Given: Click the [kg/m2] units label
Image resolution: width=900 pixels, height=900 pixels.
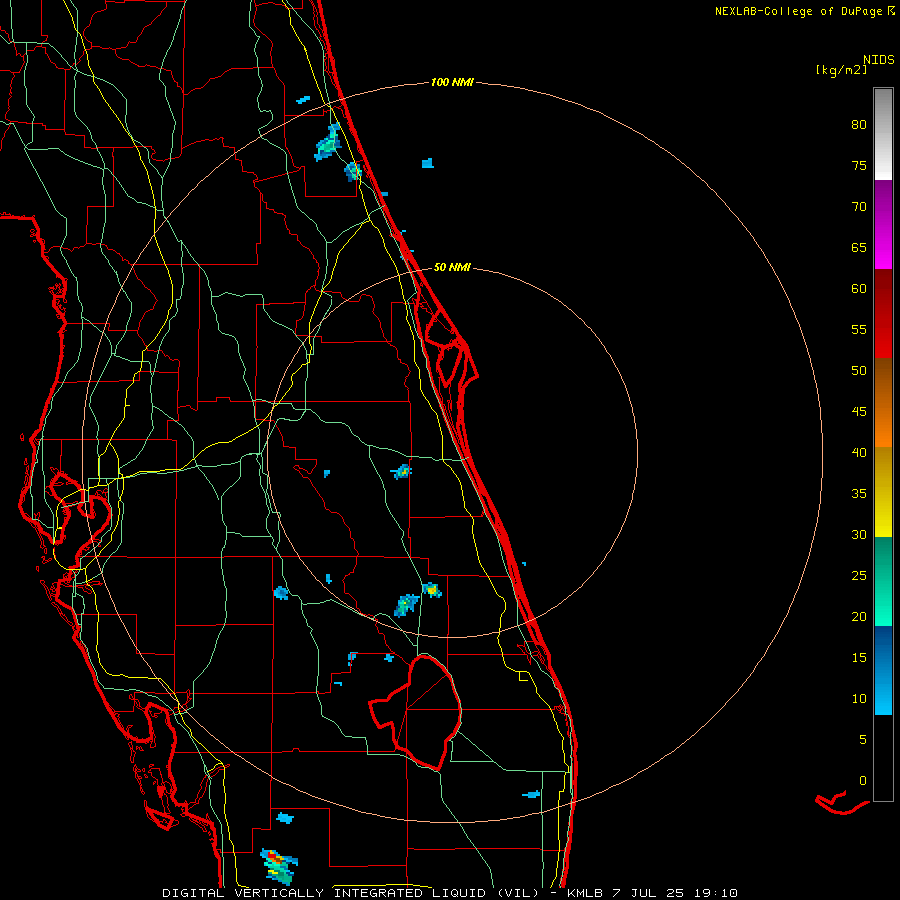Looking at the screenshot, I should click(841, 70).
